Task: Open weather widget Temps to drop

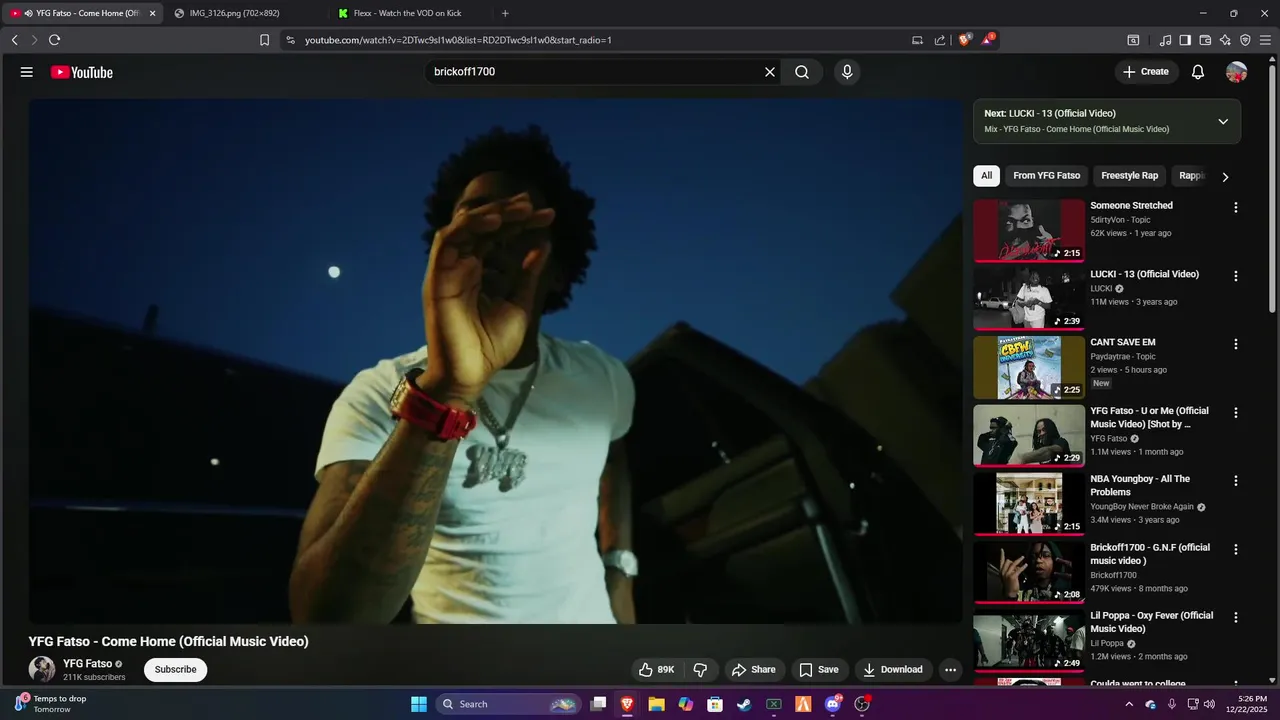Action: point(50,704)
